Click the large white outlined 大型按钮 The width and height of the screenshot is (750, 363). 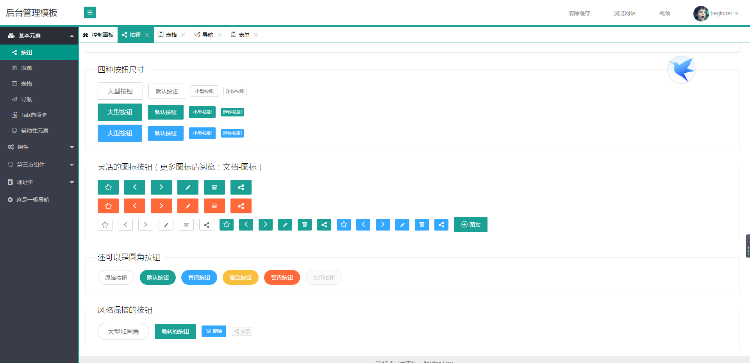[x=120, y=91]
